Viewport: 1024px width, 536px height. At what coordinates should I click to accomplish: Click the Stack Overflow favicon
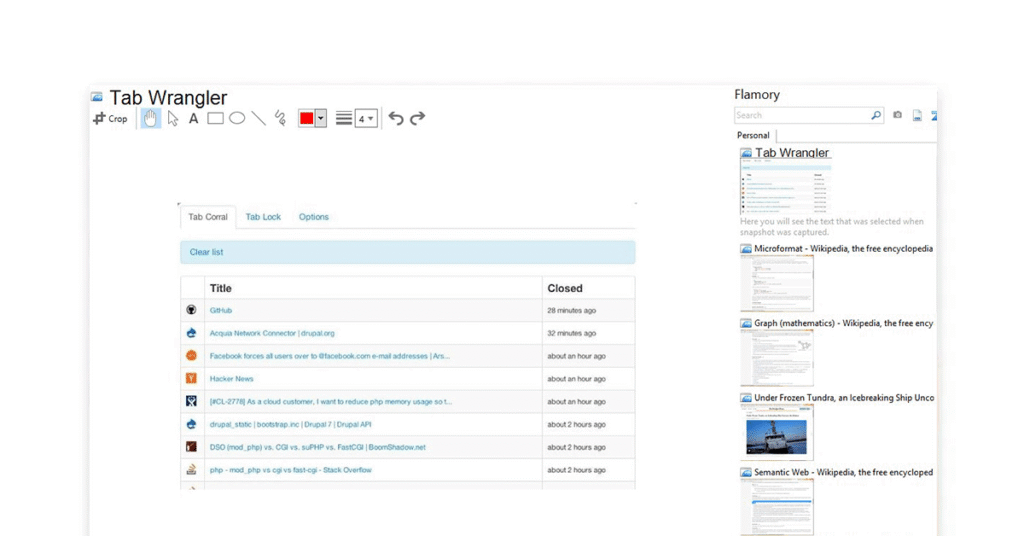[x=191, y=469]
